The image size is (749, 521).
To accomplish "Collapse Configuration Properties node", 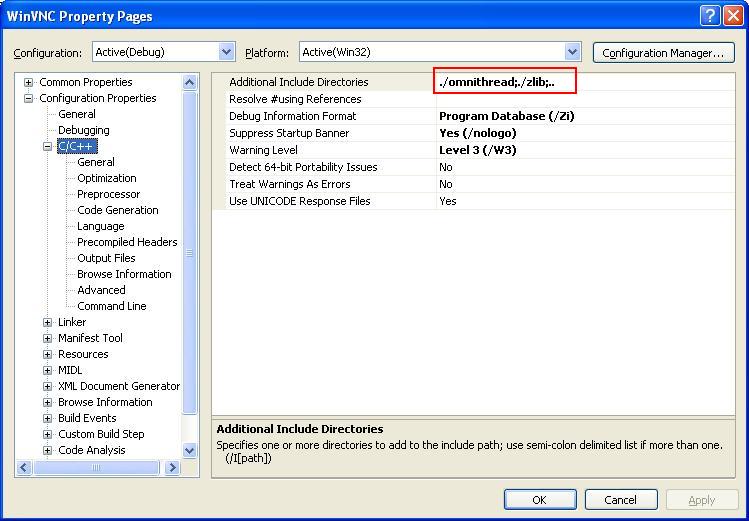I will click(x=29, y=98).
